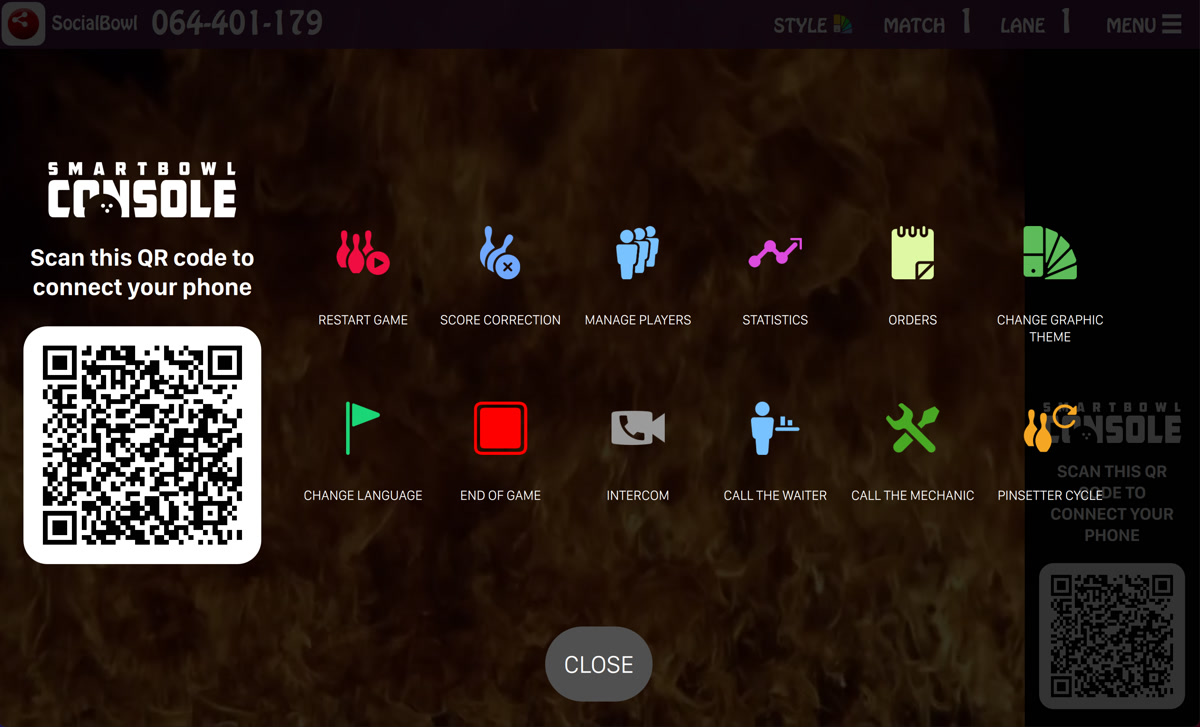The width and height of the screenshot is (1200, 727).
Task: Click the large QR code on left
Action: [142, 445]
